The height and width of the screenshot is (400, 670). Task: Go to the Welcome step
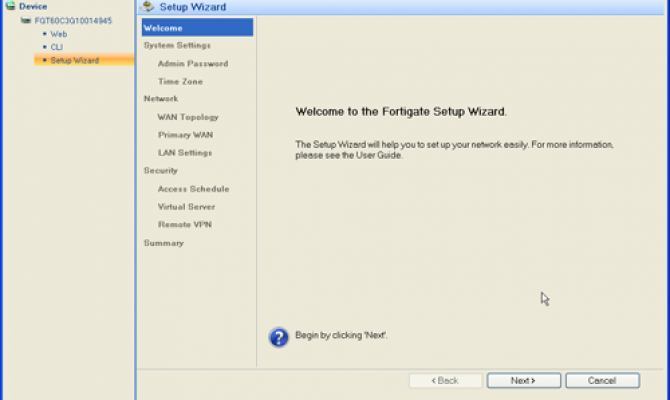pos(197,28)
